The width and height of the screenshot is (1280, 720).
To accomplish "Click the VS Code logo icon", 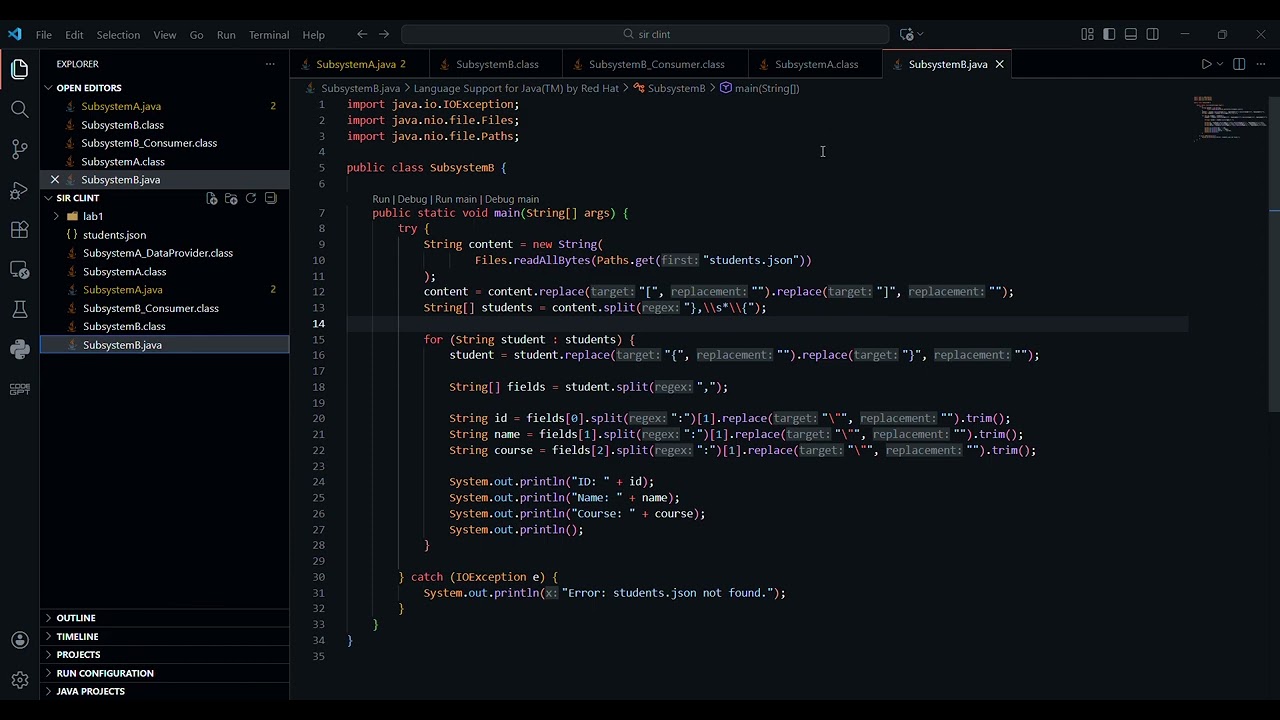I will click(x=14, y=34).
